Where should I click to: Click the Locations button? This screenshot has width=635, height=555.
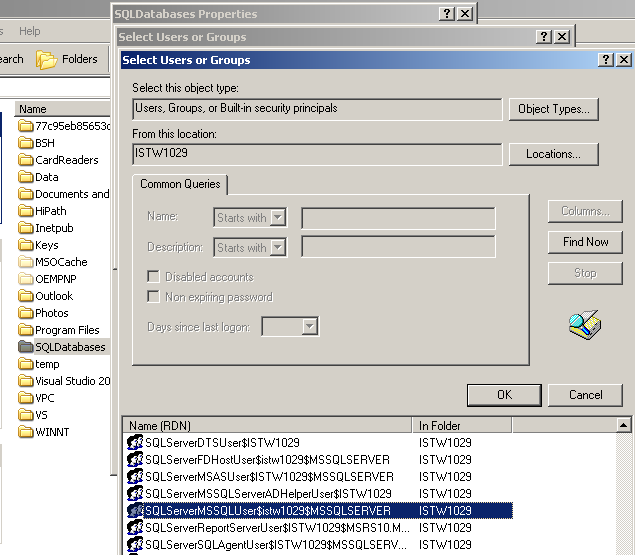pos(554,154)
